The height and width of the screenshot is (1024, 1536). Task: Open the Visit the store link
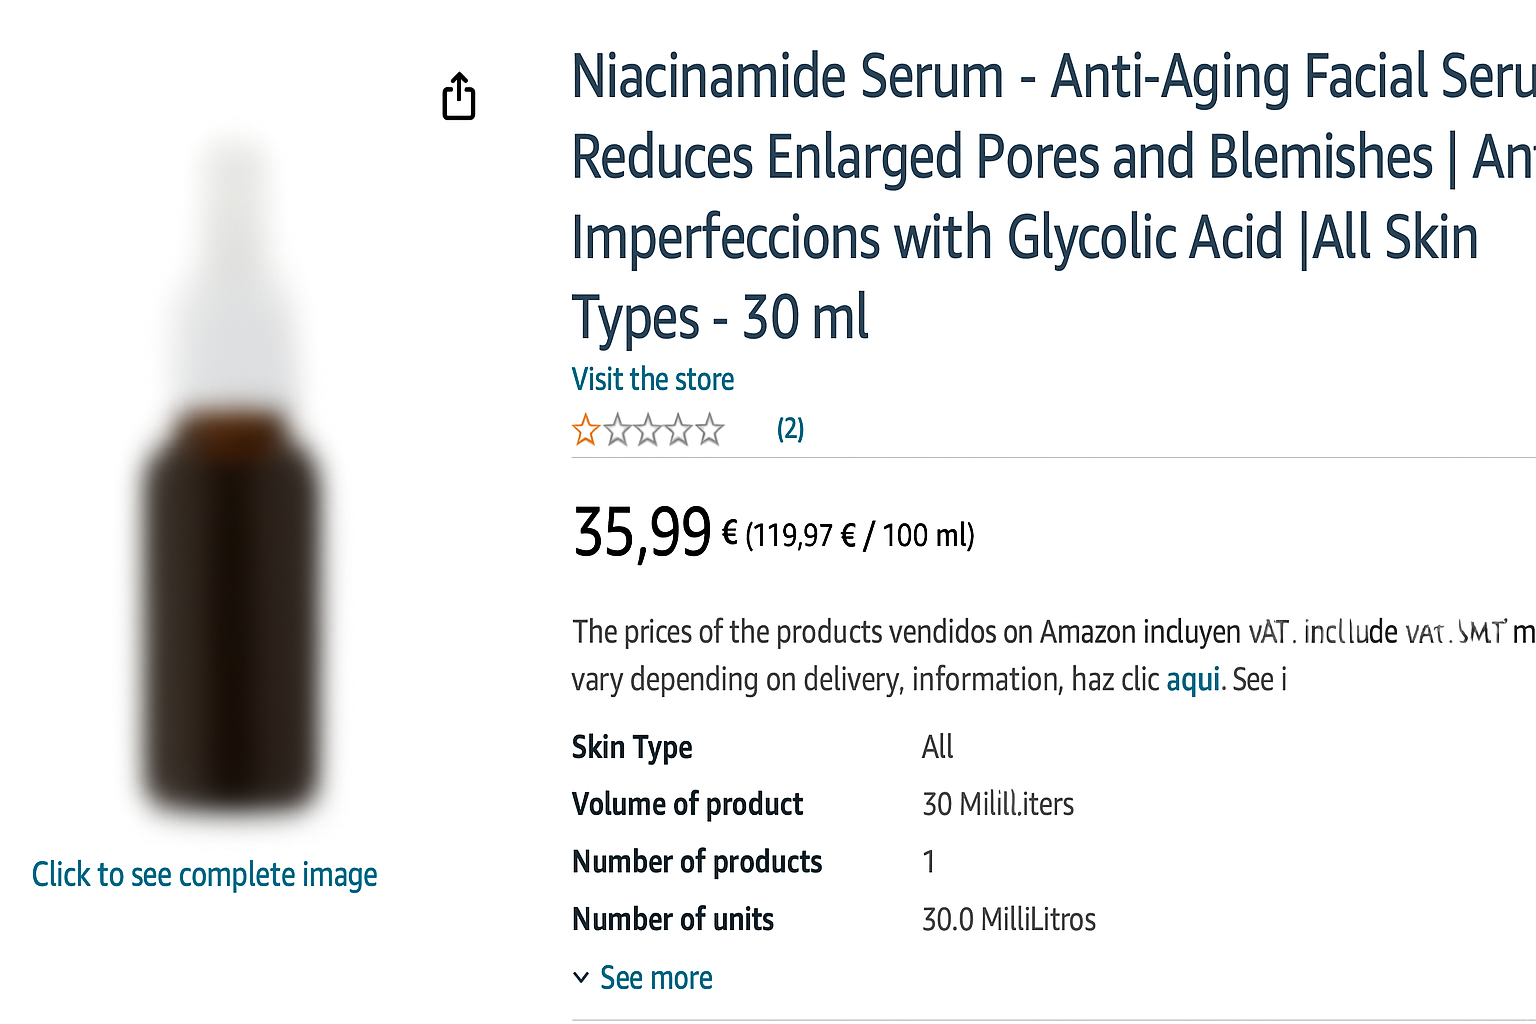point(652,380)
